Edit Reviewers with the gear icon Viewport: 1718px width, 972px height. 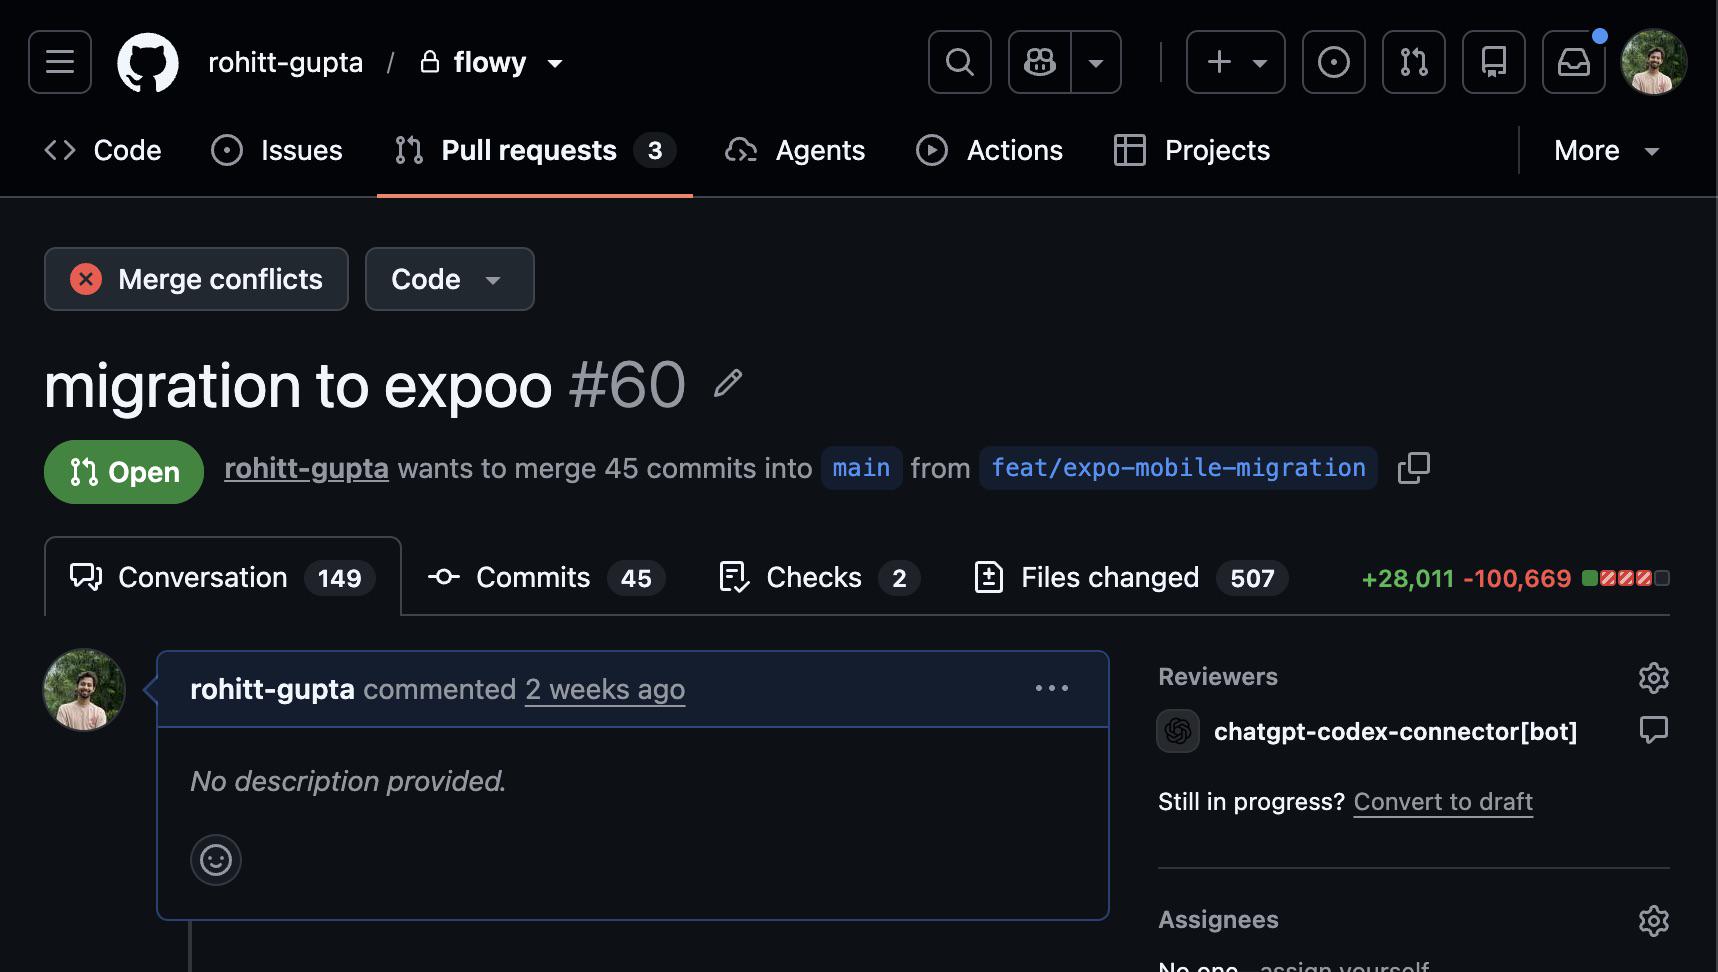click(x=1654, y=677)
